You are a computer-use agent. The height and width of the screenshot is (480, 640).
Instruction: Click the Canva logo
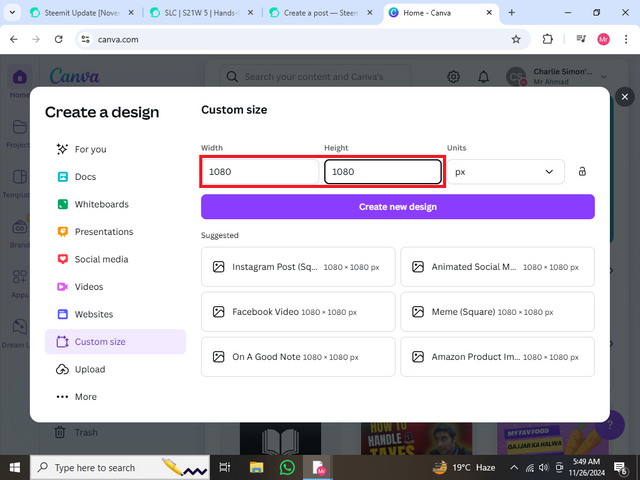coord(75,76)
